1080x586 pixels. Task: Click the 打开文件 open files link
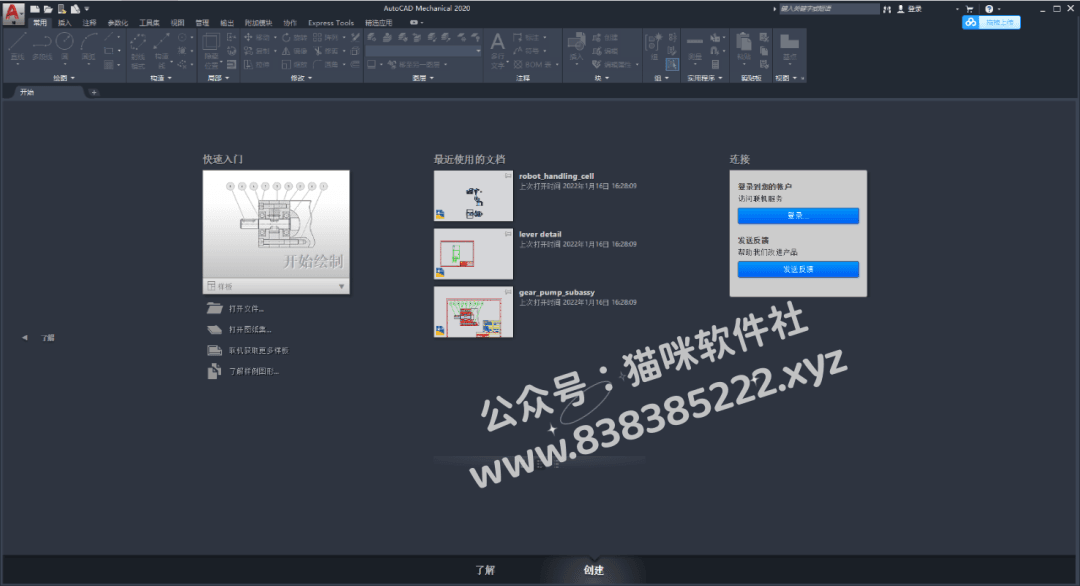235,308
